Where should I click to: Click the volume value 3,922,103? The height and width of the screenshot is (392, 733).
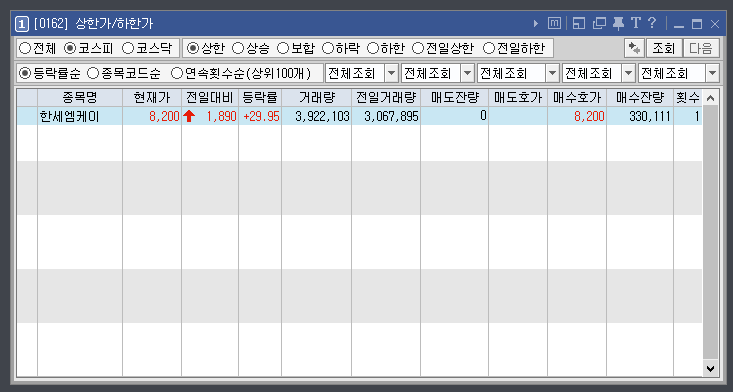click(323, 116)
